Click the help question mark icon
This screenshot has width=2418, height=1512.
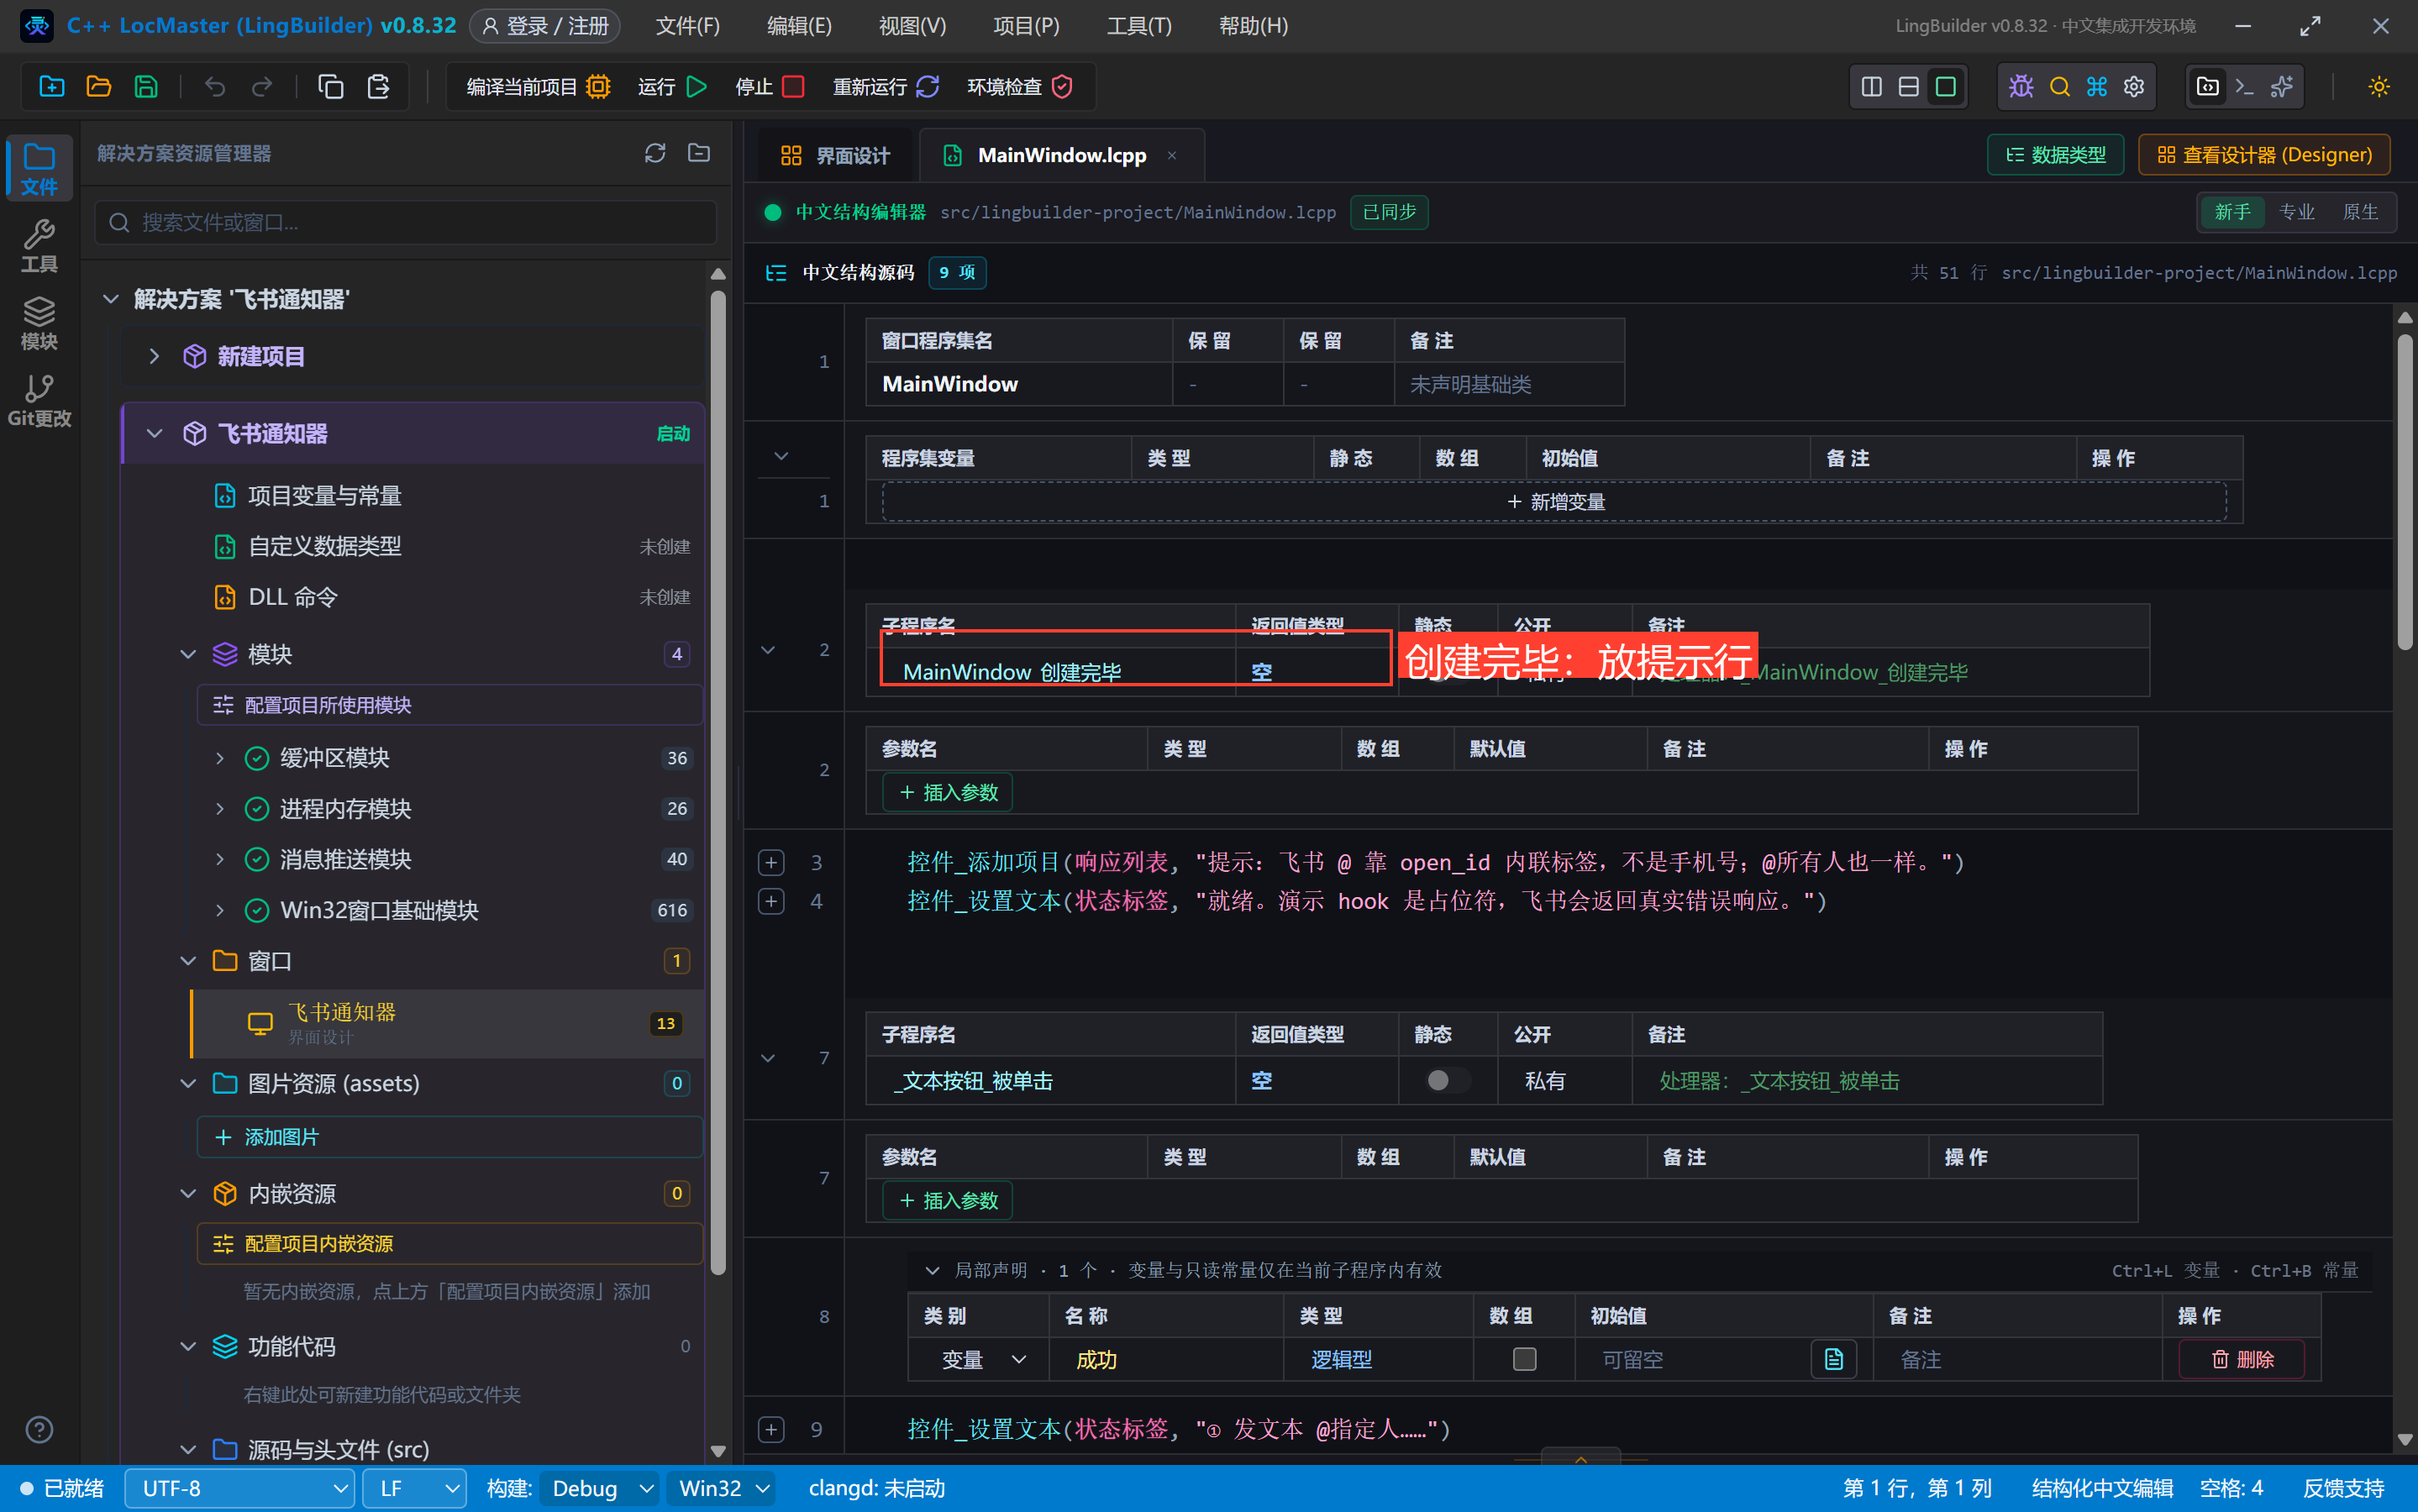39,1429
